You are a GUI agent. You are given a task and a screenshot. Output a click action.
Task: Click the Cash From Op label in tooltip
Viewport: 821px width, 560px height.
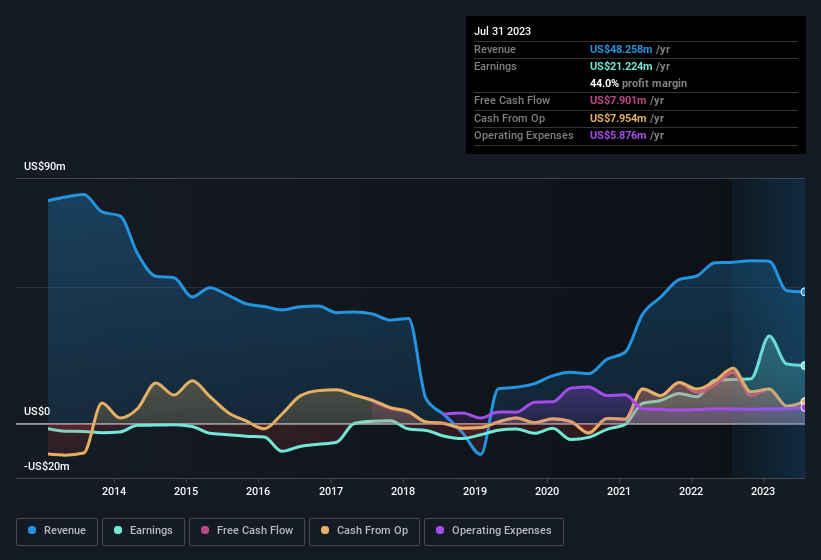pyautogui.click(x=509, y=118)
